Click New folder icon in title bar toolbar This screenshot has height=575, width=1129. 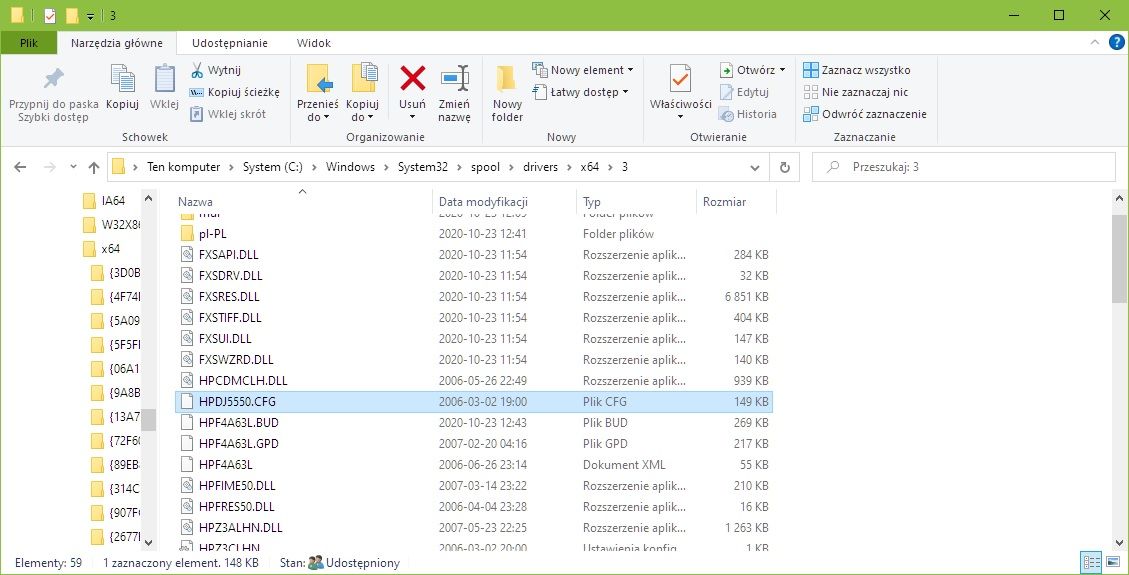tap(71, 15)
